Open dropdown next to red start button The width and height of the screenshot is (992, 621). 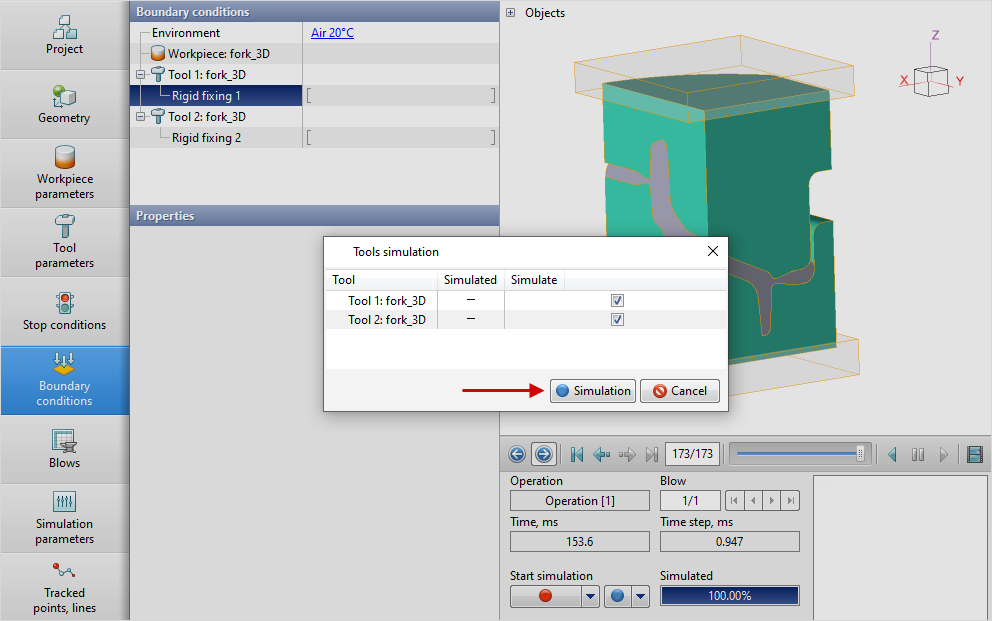click(x=590, y=596)
